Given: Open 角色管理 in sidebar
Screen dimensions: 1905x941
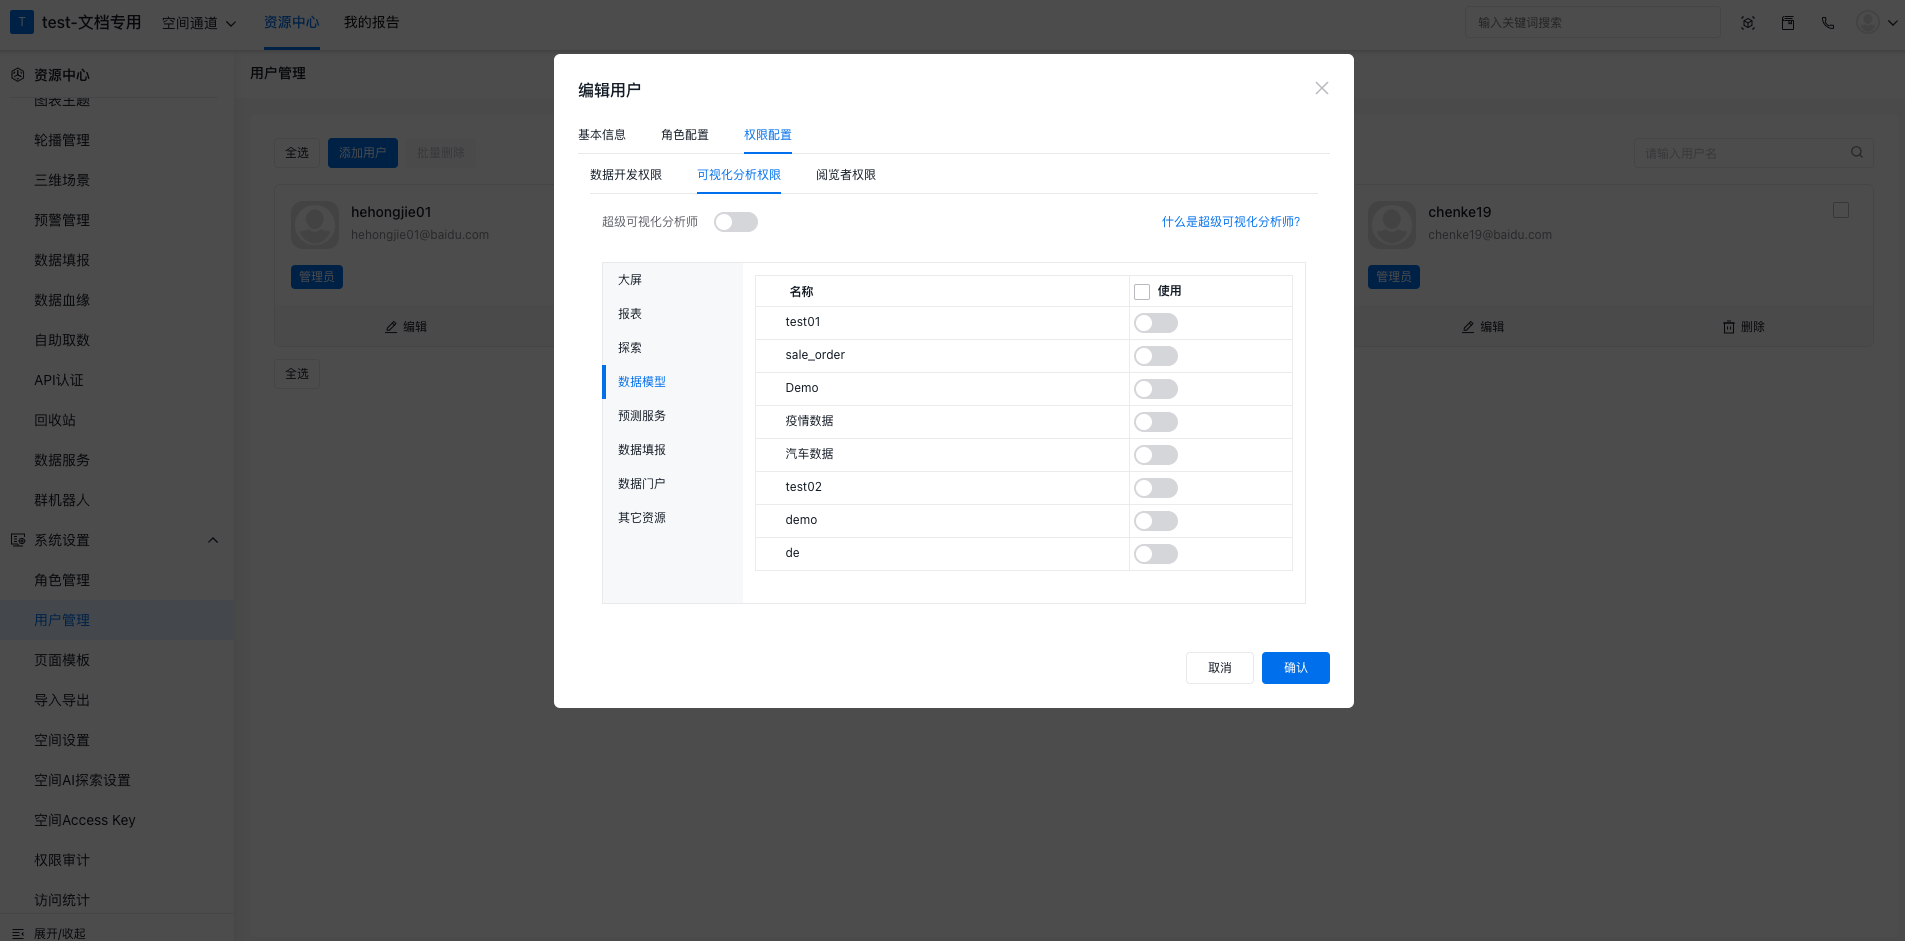Looking at the screenshot, I should (117, 580).
